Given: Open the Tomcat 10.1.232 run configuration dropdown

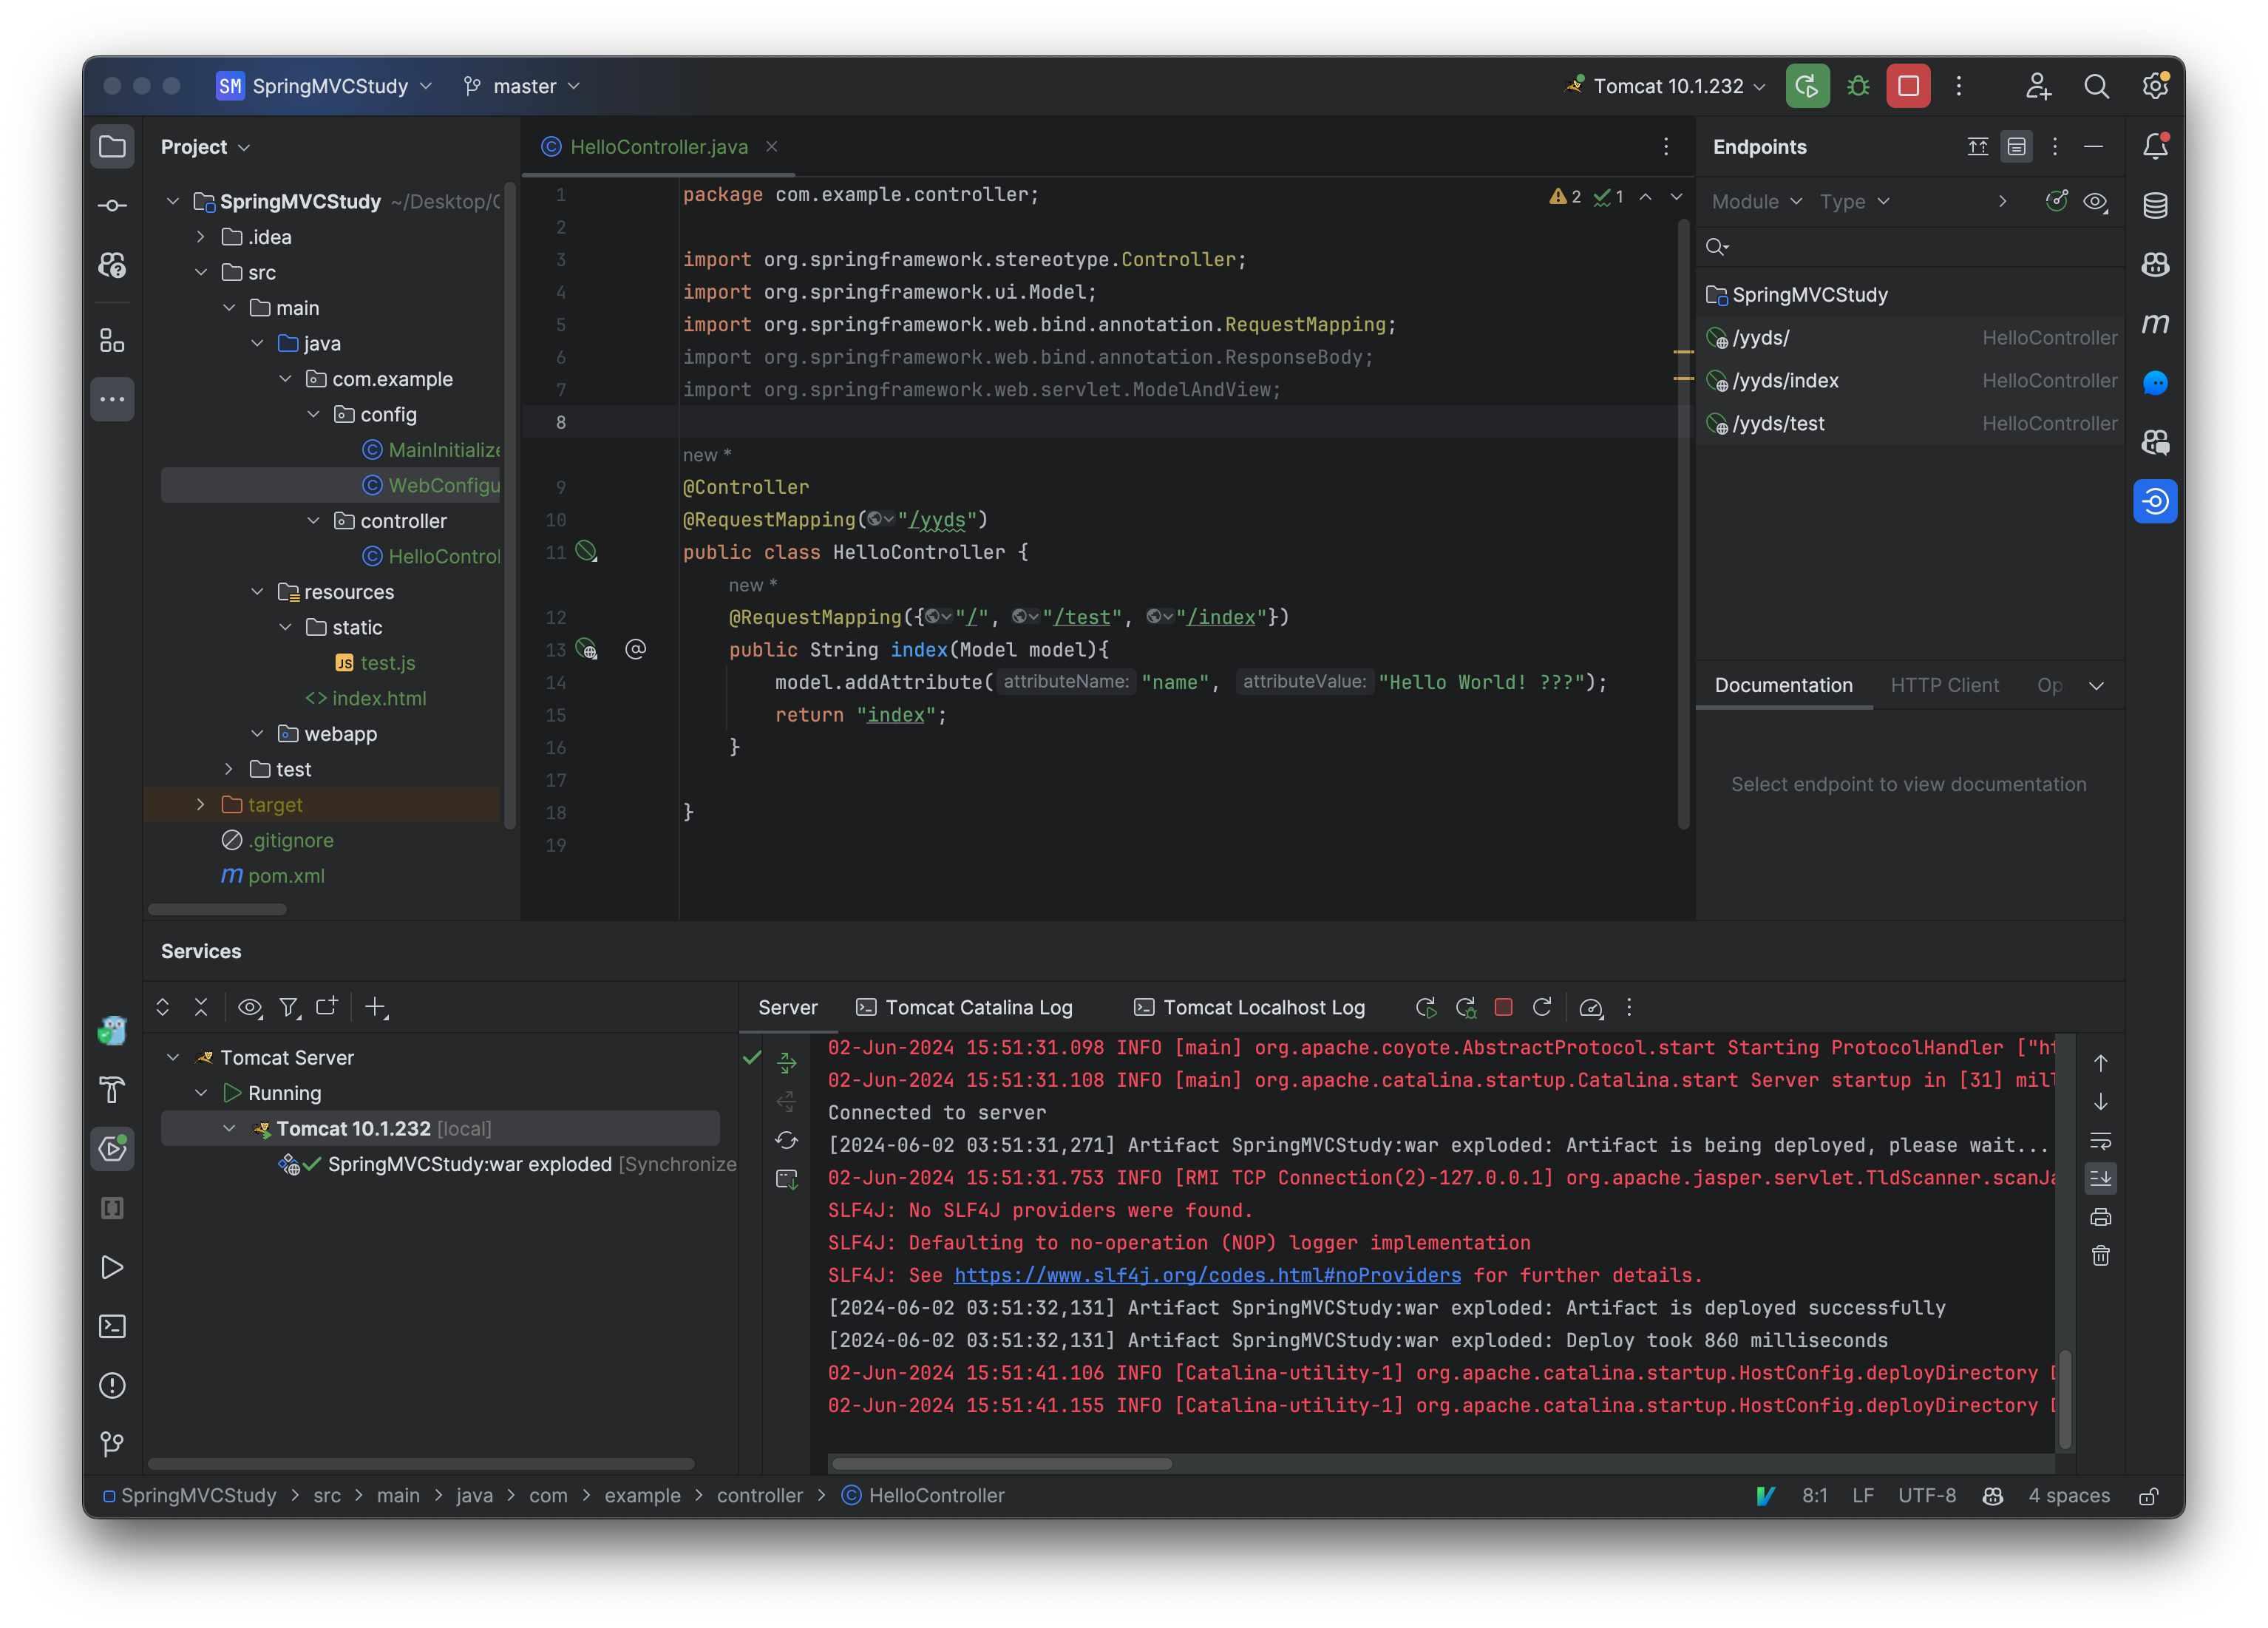Looking at the screenshot, I should 1667,86.
